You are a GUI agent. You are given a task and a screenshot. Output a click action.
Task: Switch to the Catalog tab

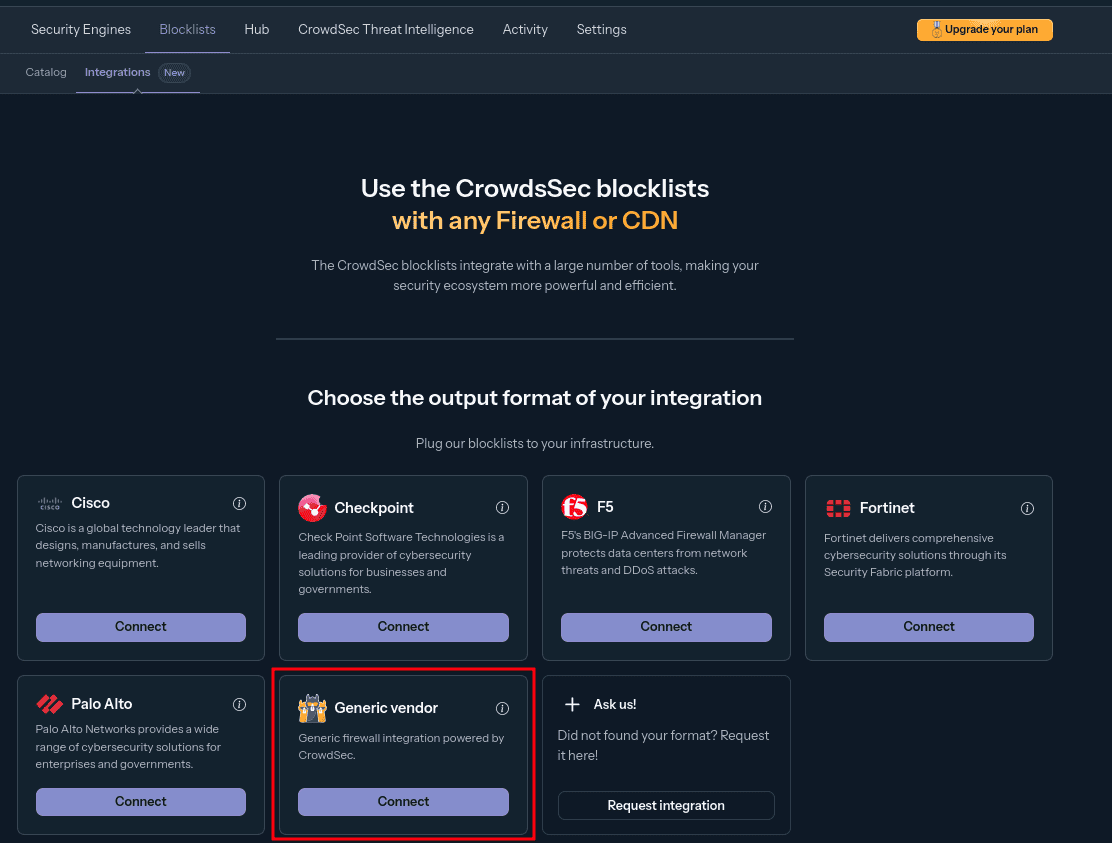(x=45, y=72)
